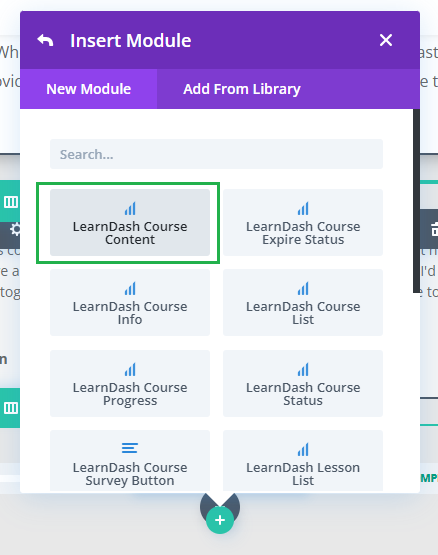Click the module list vertical scrollbar
Screen dimensions: 438x555
(416, 201)
